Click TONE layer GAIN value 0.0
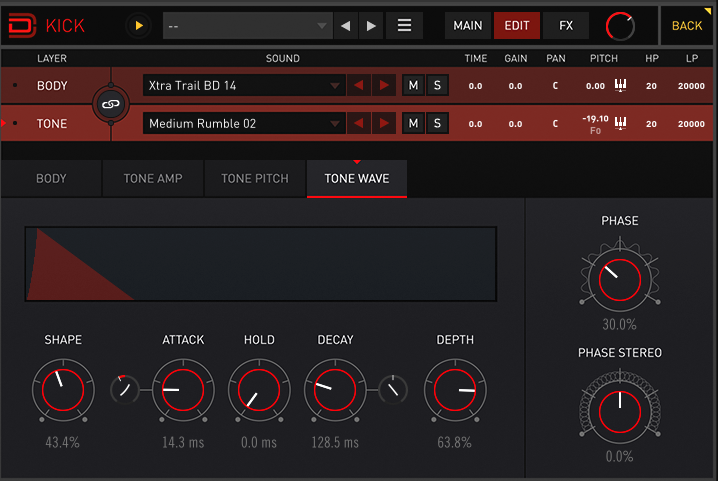 515,124
